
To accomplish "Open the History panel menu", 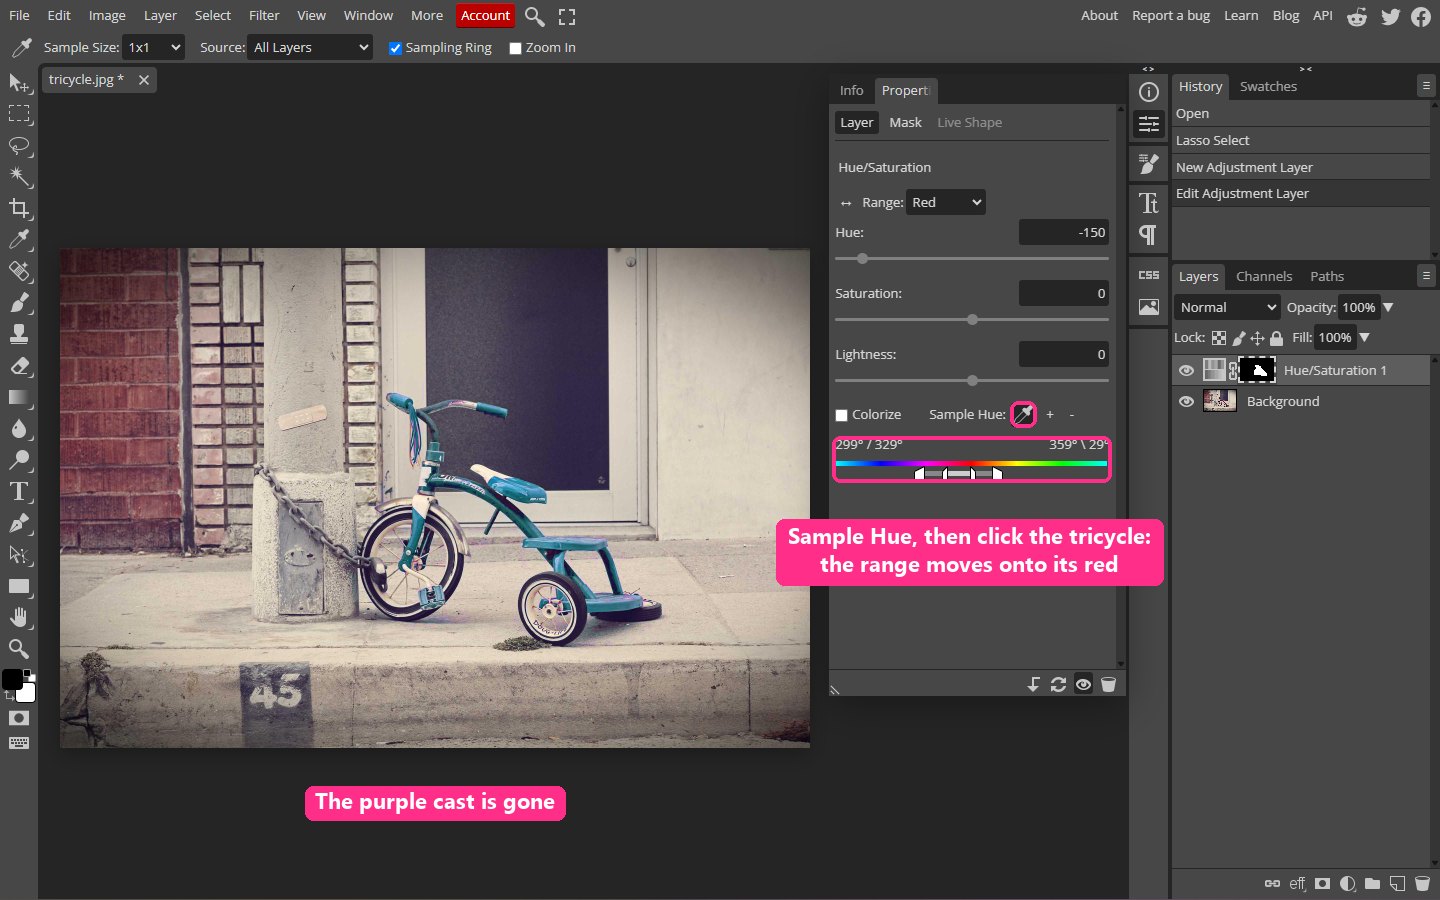I will pyautogui.click(x=1426, y=86).
